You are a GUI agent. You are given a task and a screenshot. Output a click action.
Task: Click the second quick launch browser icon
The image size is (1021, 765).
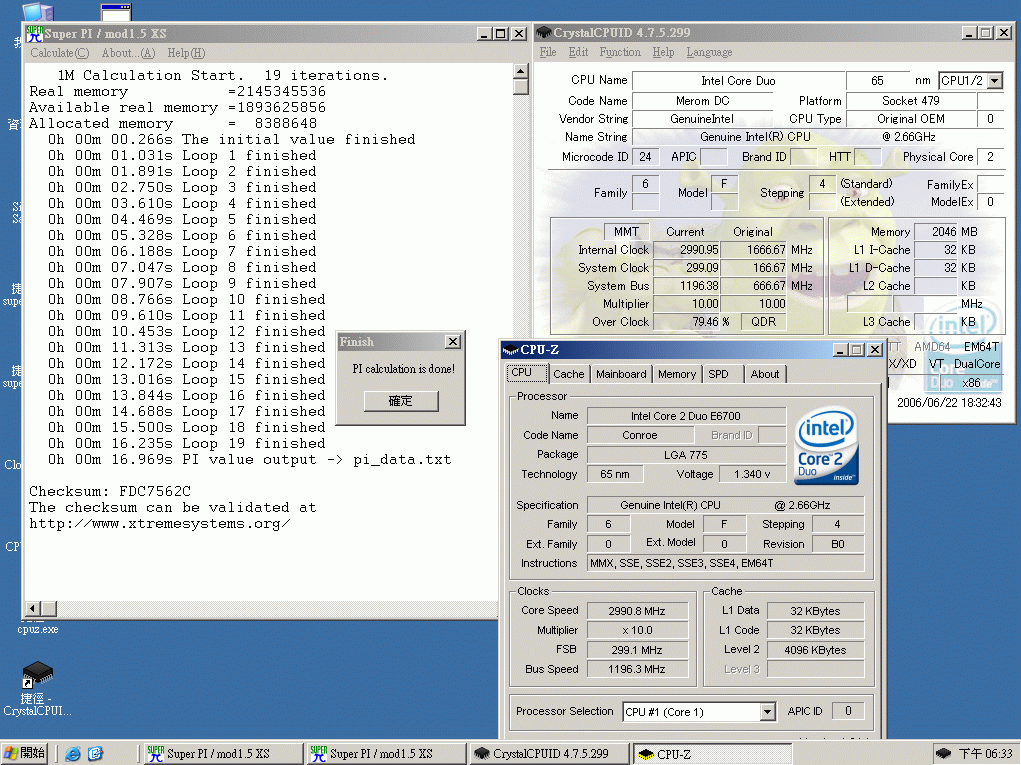point(95,753)
